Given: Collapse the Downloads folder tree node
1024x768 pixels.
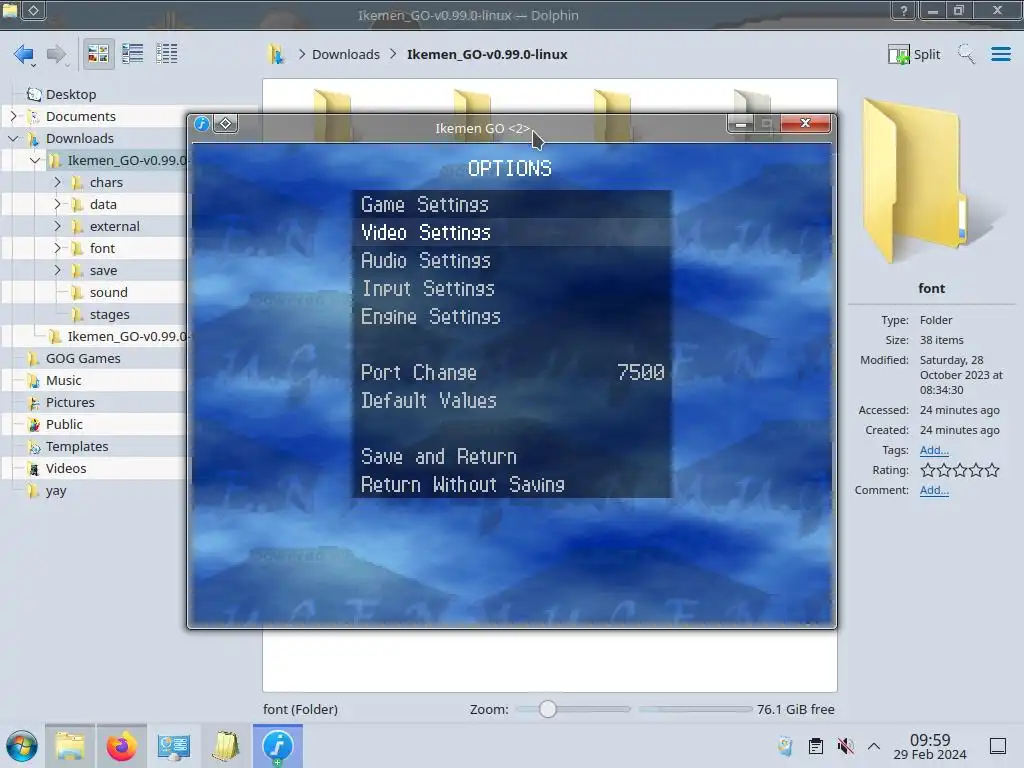Looking at the screenshot, I should click(13, 138).
